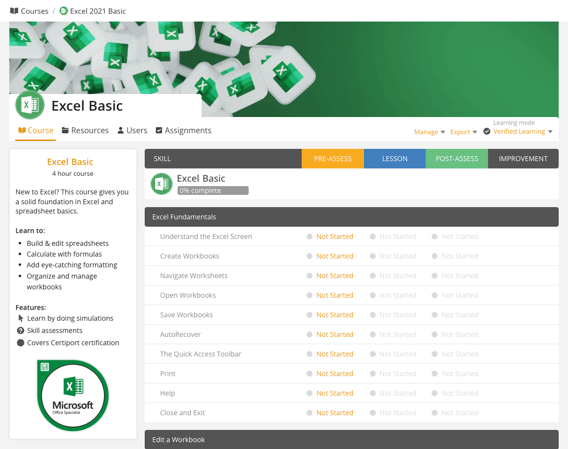Click the Skill assessments question mark icon
The width and height of the screenshot is (568, 449).
(21, 330)
